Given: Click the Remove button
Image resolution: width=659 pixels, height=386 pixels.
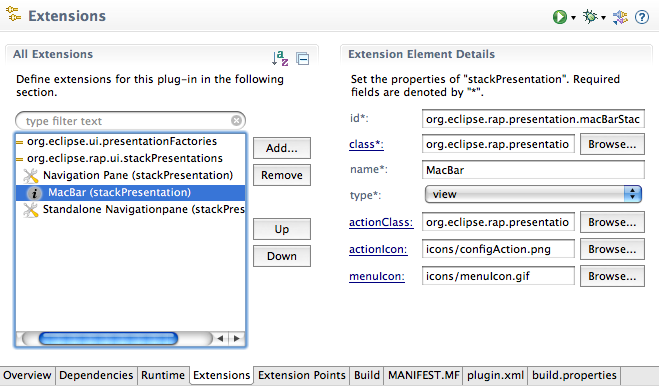Looking at the screenshot, I should [282, 175].
